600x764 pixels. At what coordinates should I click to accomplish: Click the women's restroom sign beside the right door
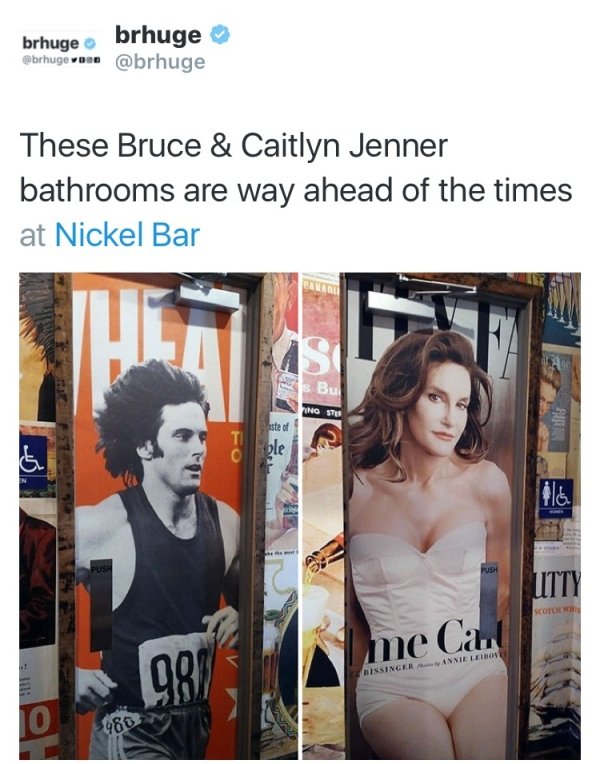coord(556,498)
